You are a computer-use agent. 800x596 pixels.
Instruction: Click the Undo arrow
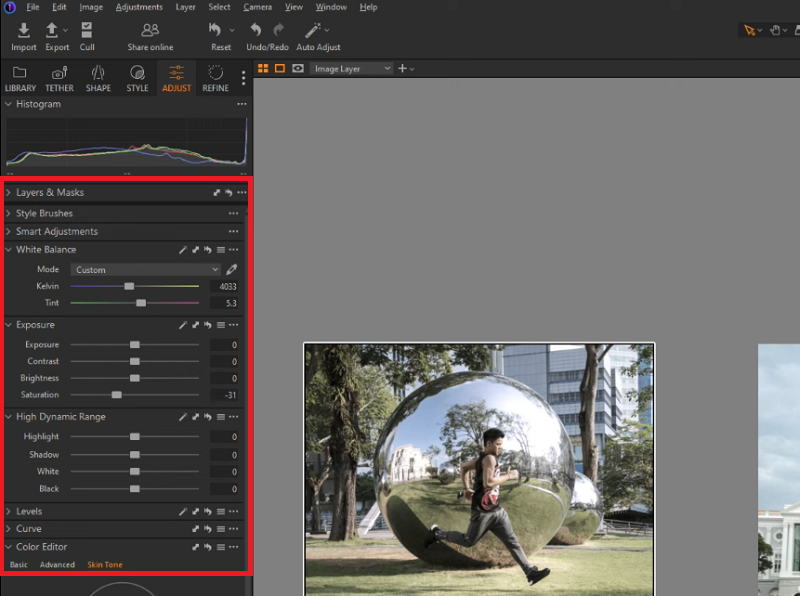[x=256, y=31]
